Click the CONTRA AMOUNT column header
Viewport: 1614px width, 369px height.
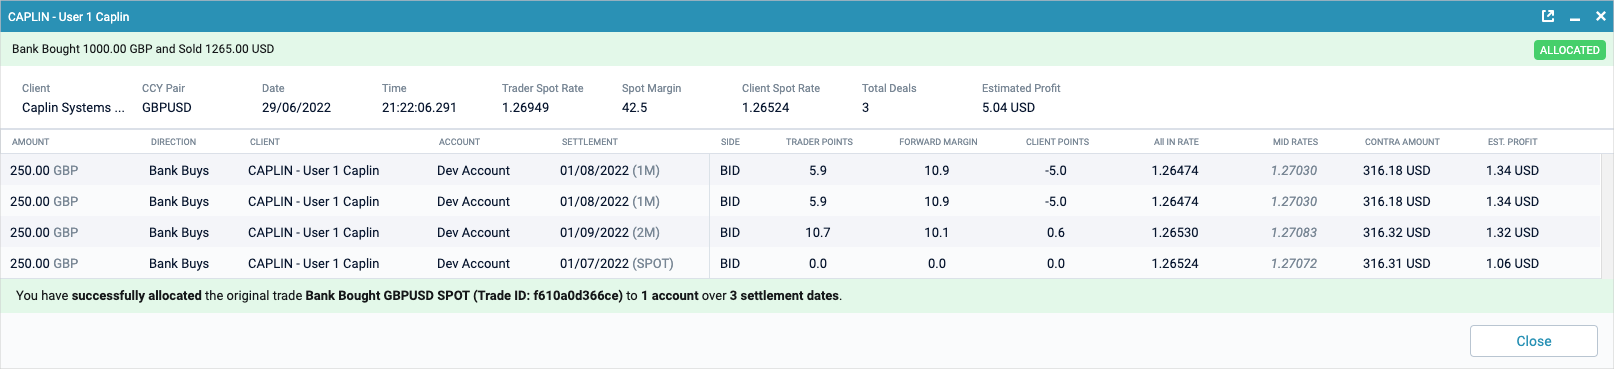[1402, 142]
